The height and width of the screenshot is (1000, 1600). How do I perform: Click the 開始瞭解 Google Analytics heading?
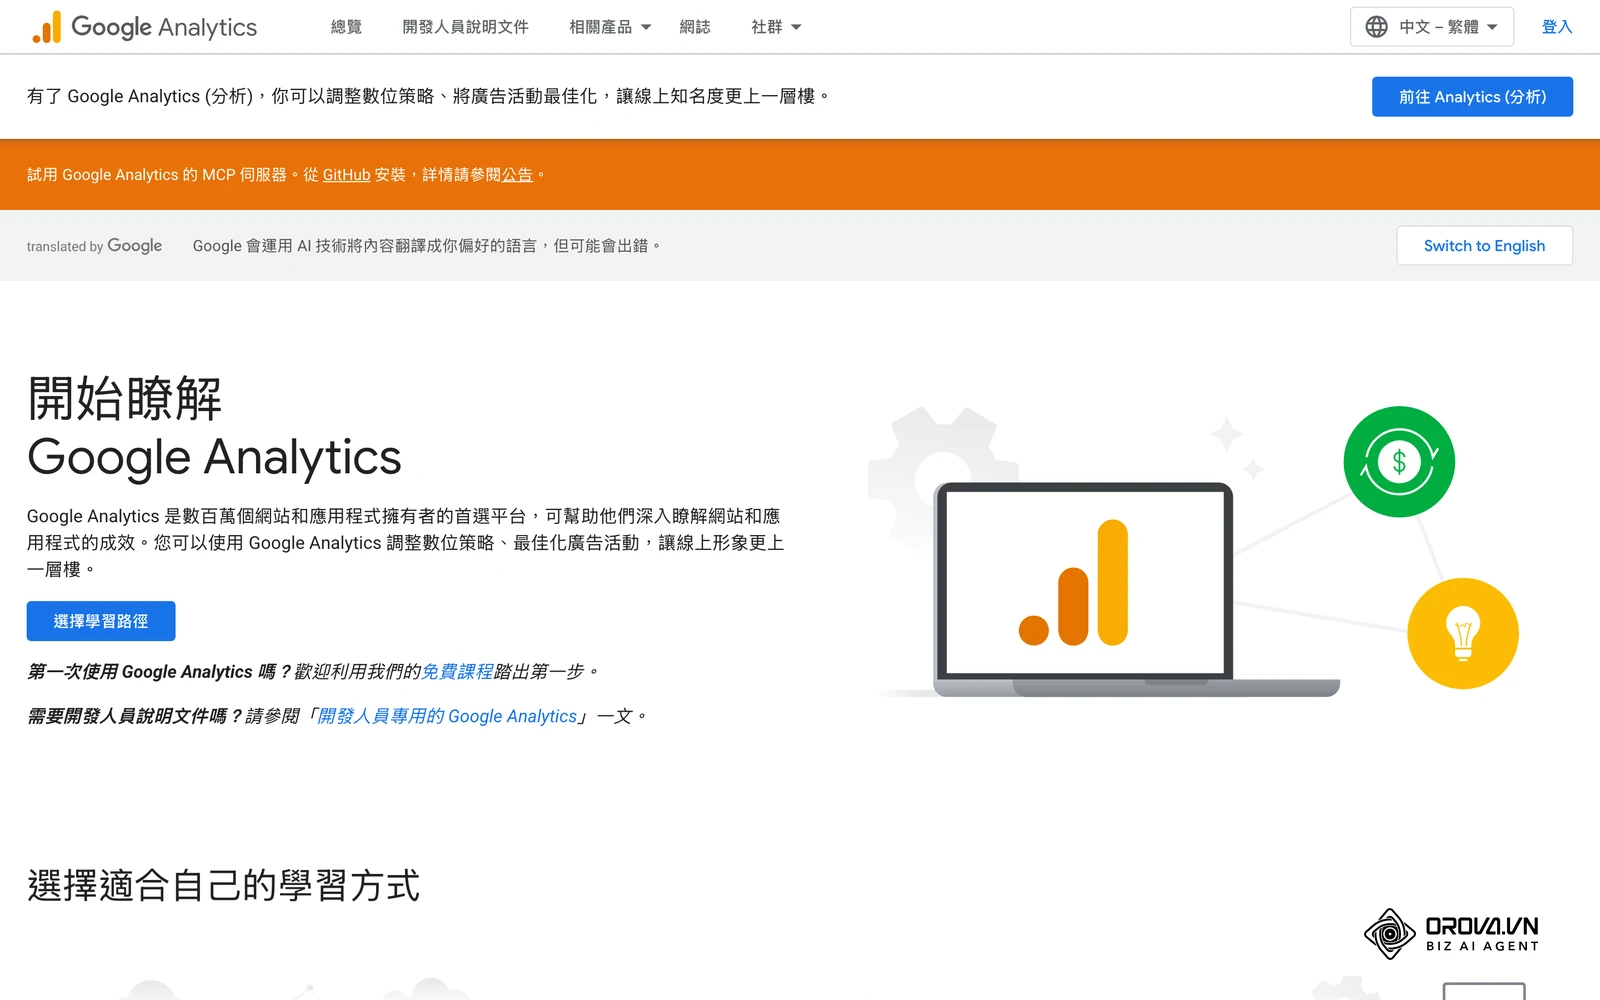(214, 428)
